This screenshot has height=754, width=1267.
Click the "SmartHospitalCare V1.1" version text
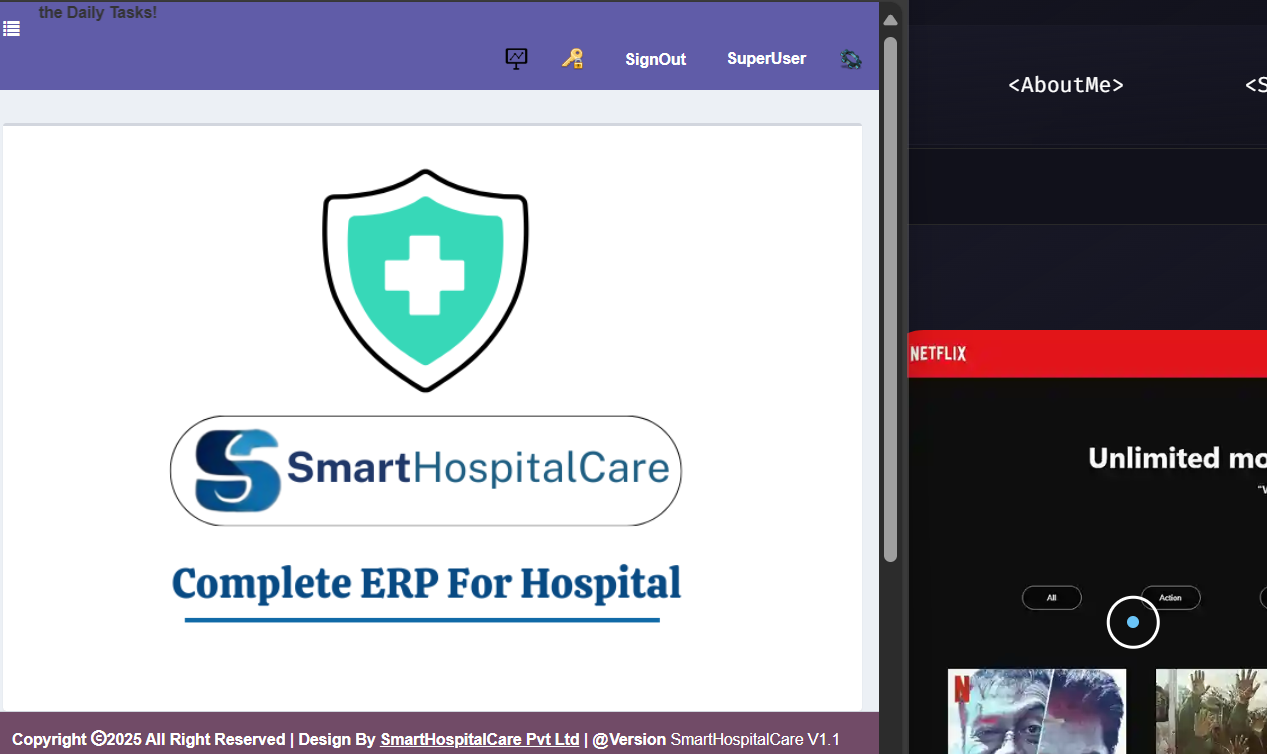pos(755,739)
